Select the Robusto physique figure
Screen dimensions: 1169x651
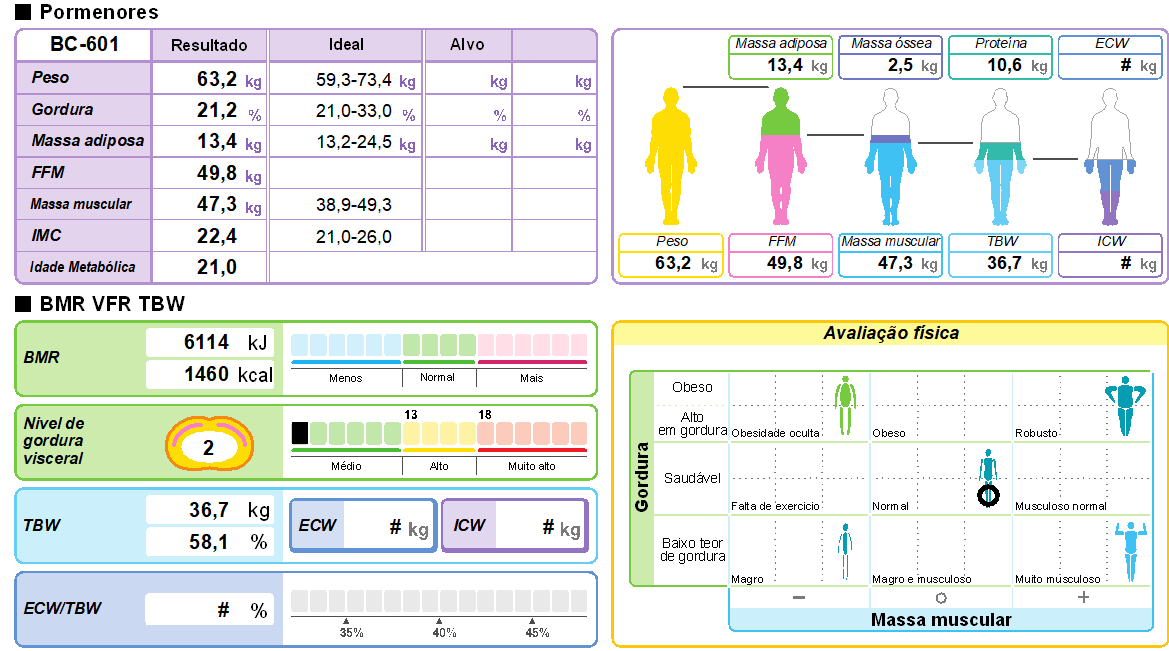[1123, 405]
